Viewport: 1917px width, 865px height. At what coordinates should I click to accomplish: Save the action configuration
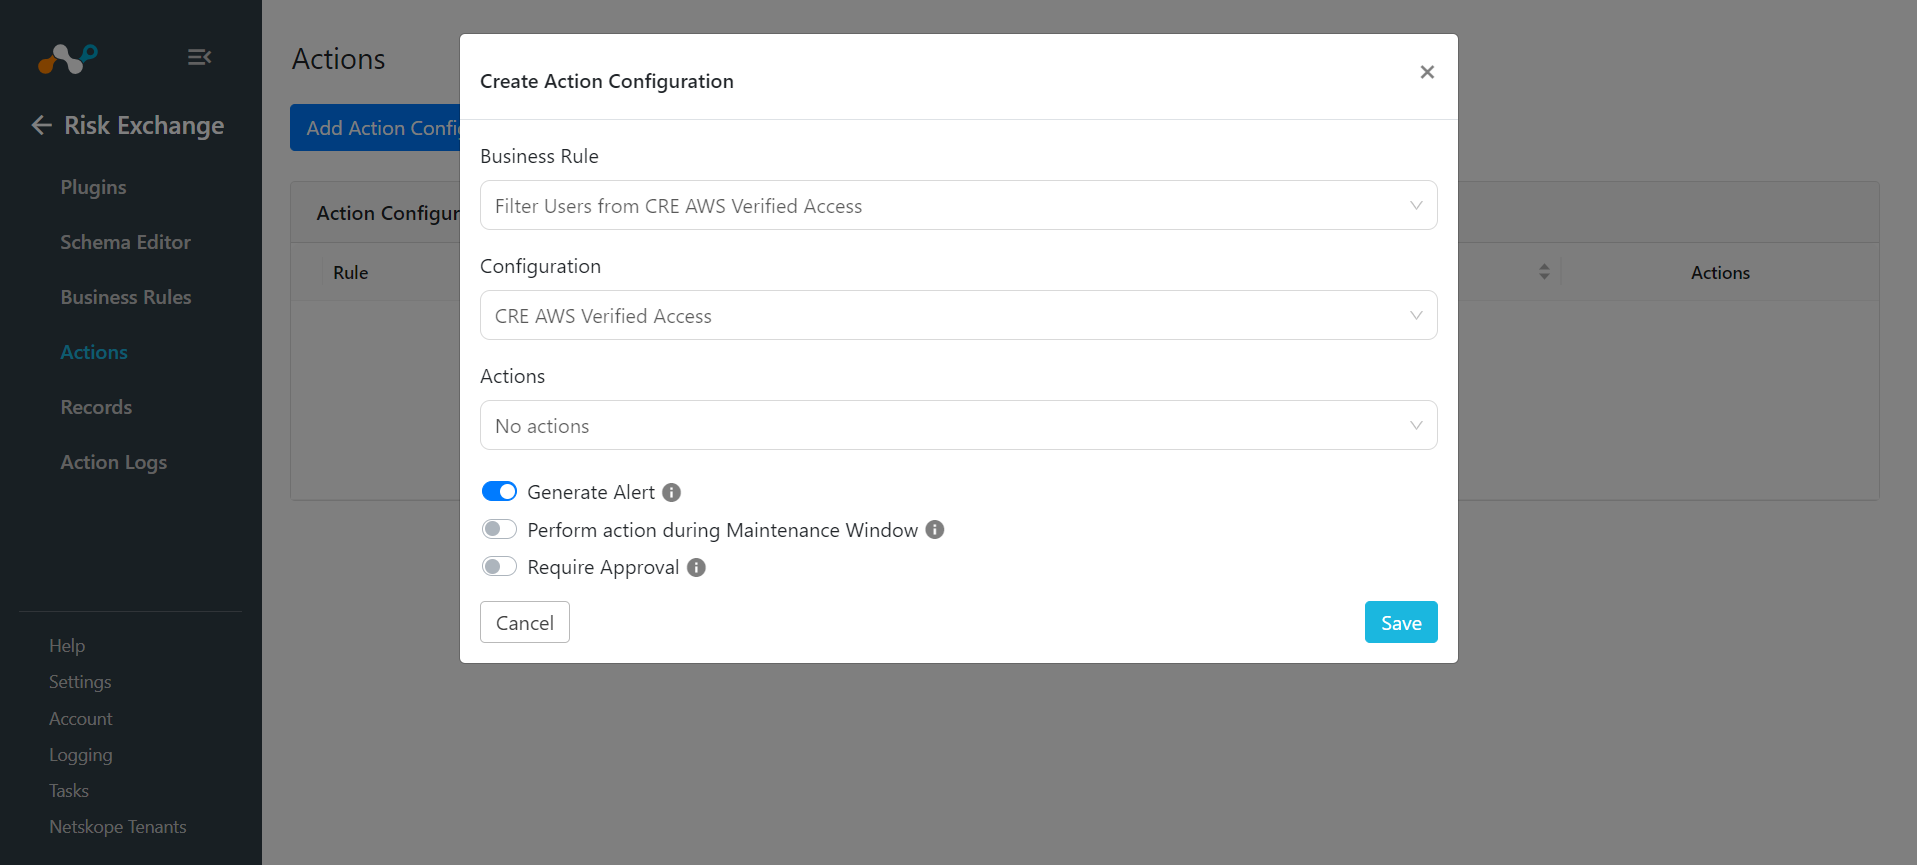tap(1401, 622)
